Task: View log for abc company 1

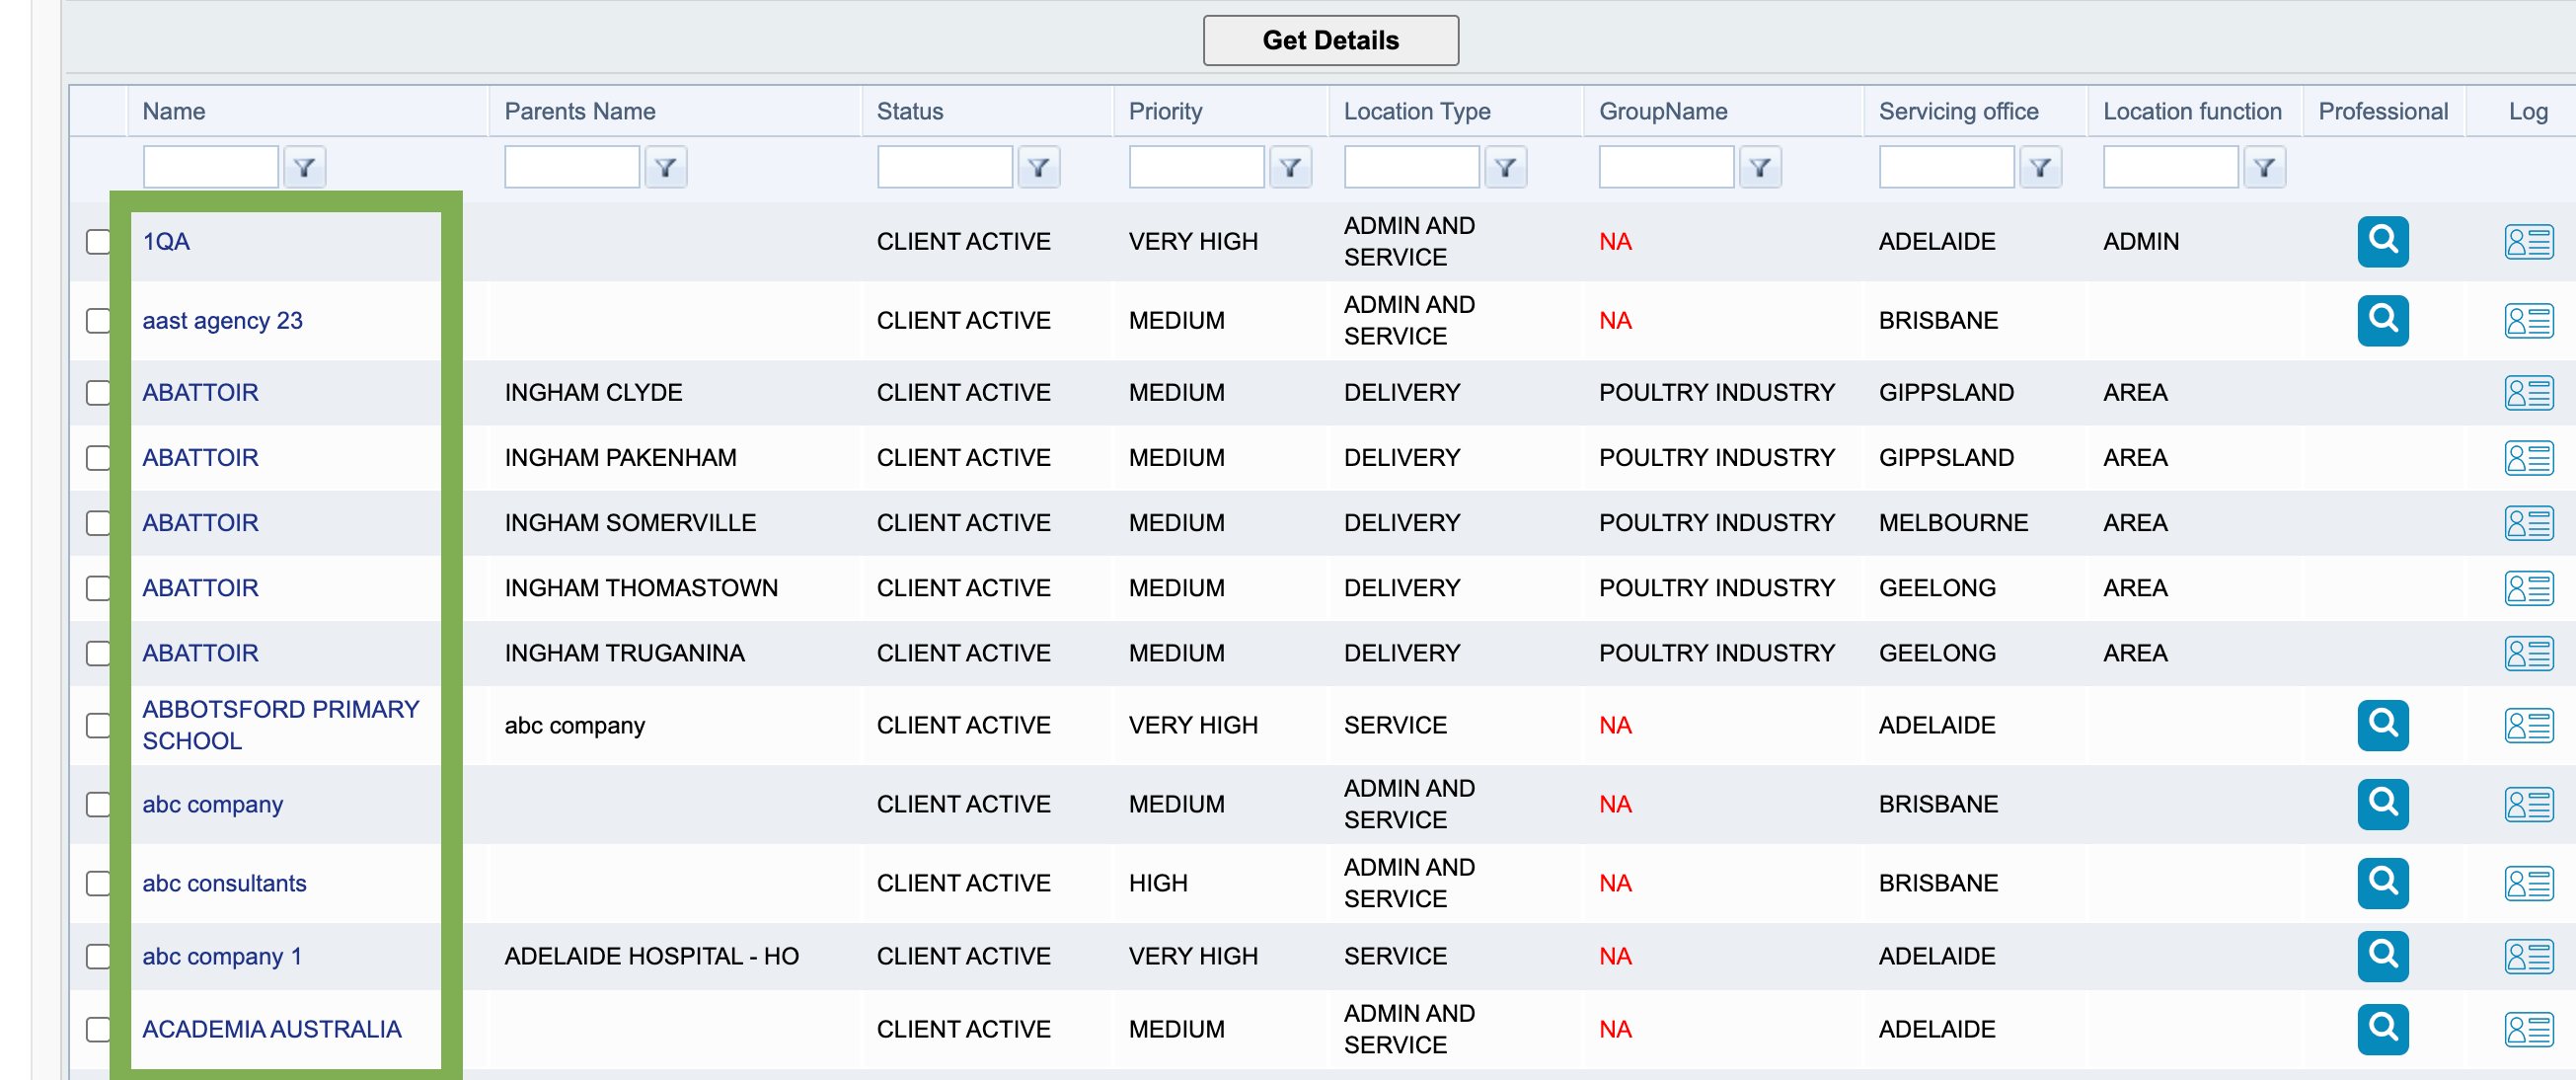Action: [2528, 955]
